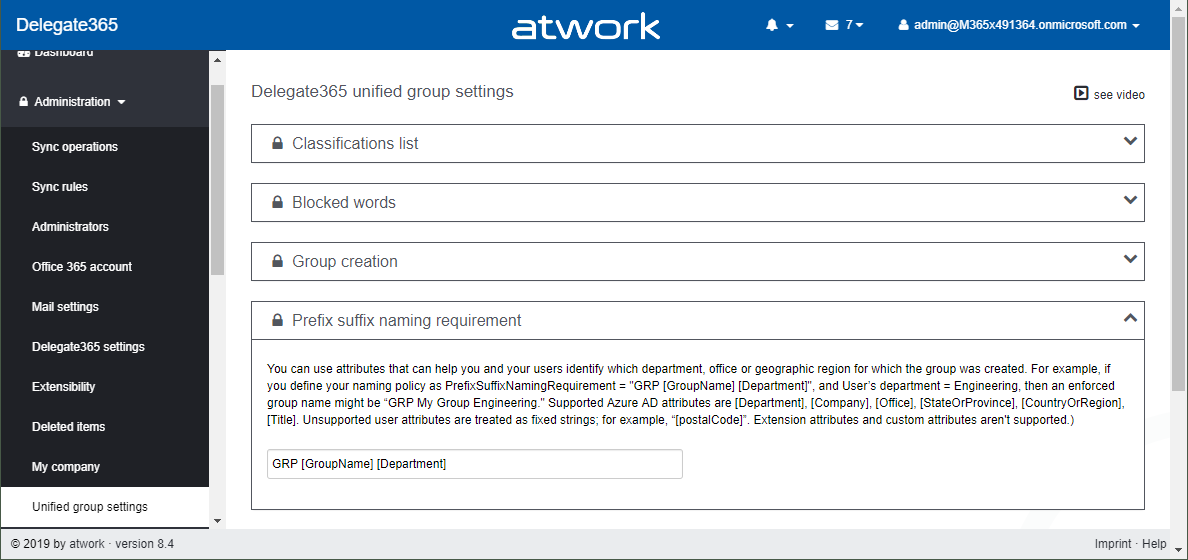Click the lock icon beside Group creation
1188x560 pixels.
click(x=277, y=262)
